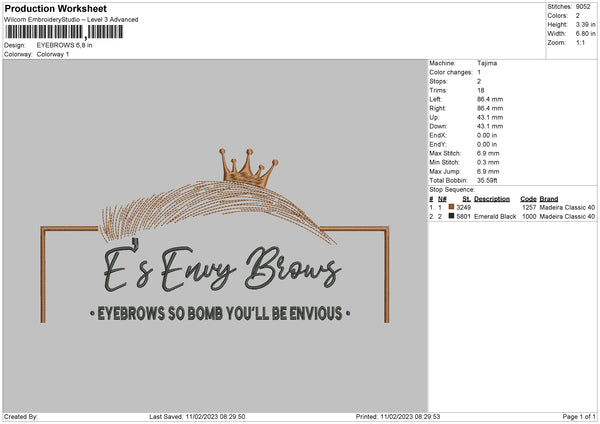Select the Left value 86.4 mm
Viewport: 600px width, 424px height.
[490, 99]
